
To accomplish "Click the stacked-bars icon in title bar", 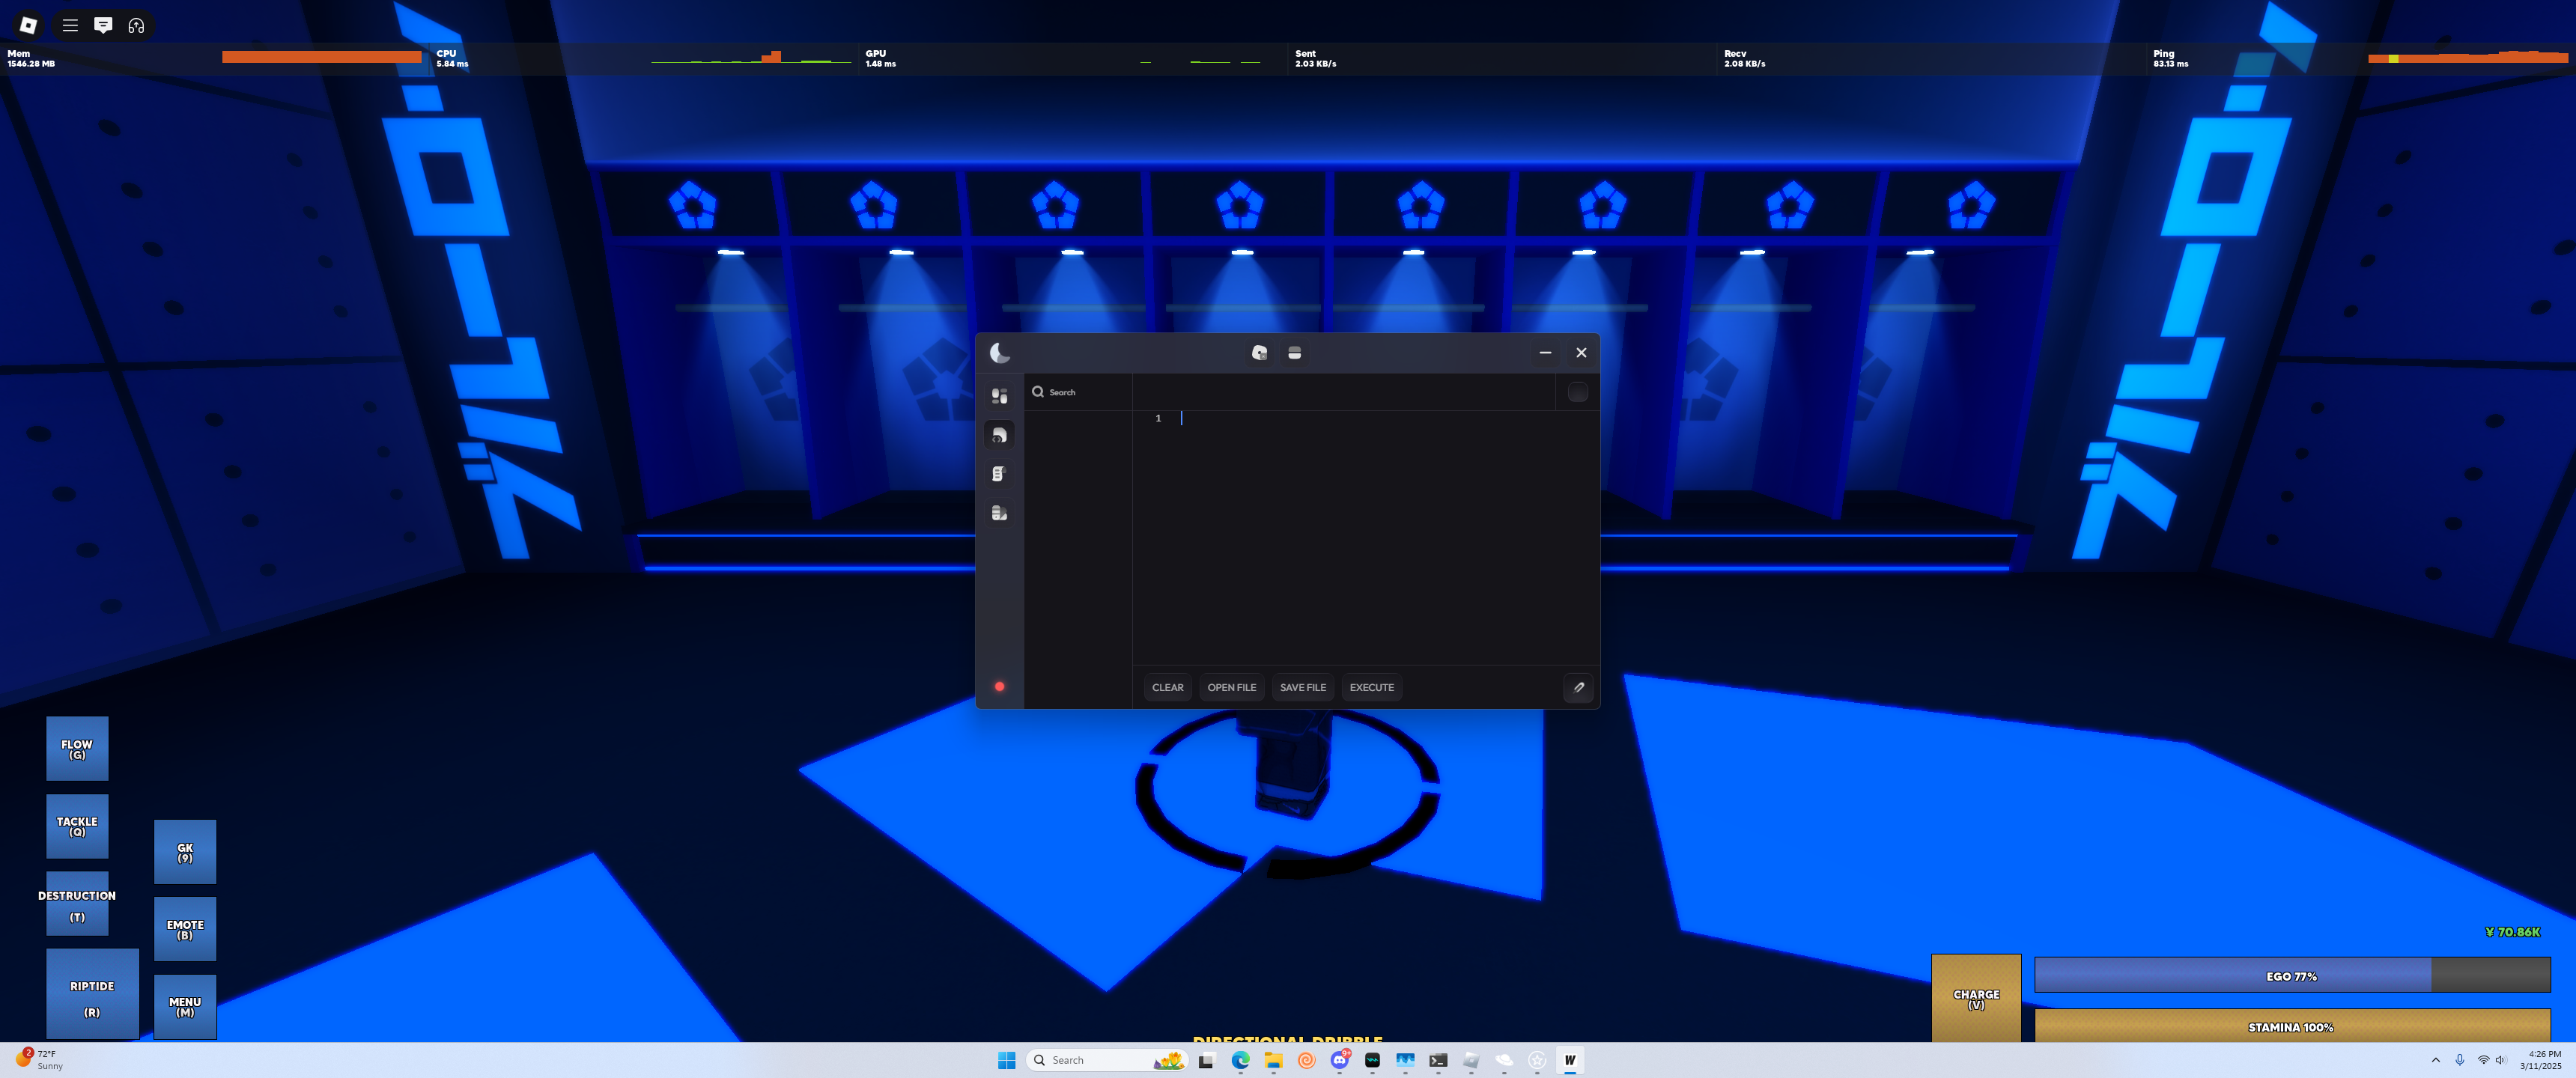I will [1294, 352].
